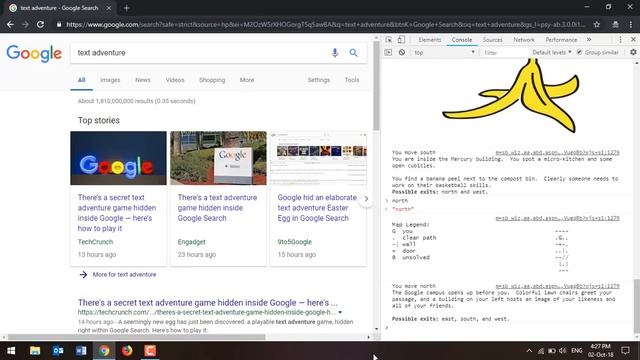Click the console vertical scrollbar thumb
The image size is (640, 360).
[636, 307]
